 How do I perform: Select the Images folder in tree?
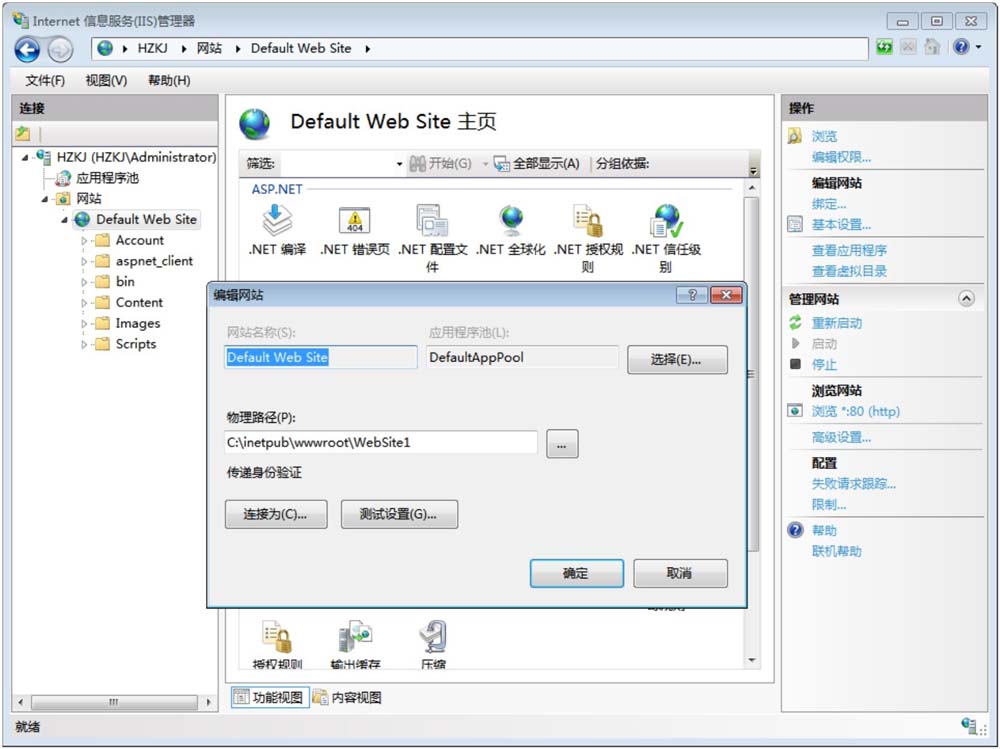click(x=138, y=323)
